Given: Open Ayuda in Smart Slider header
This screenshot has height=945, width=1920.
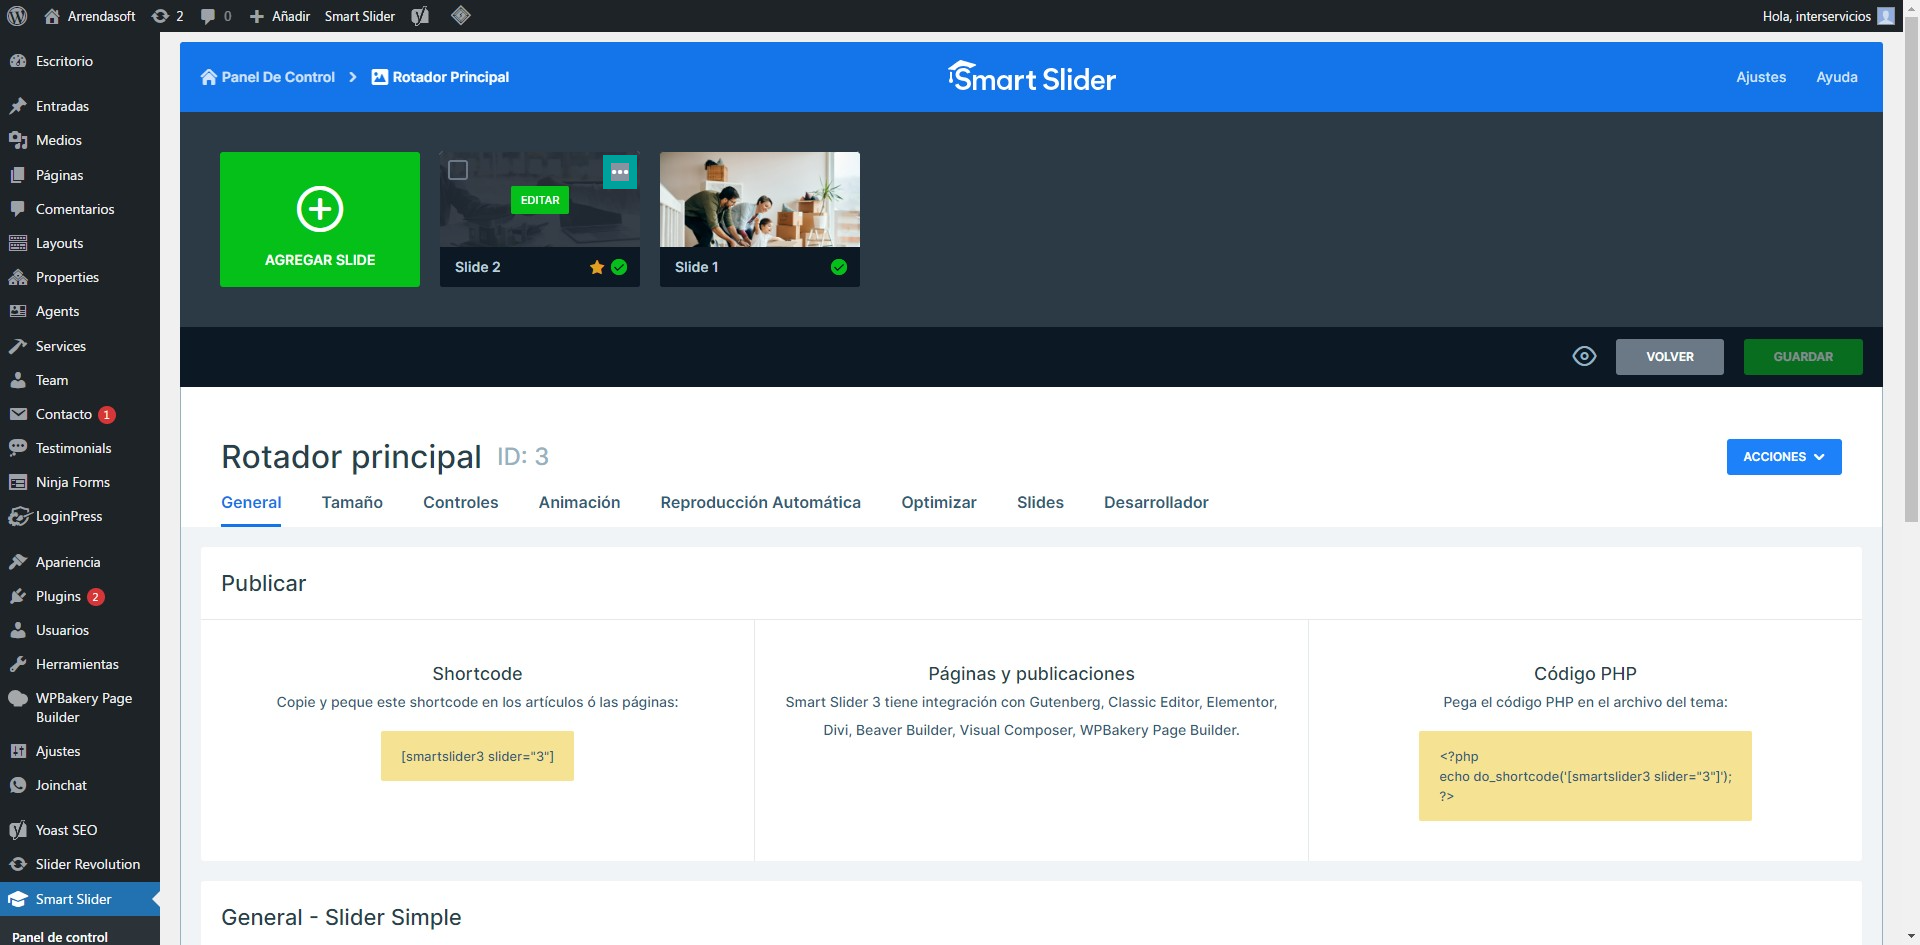Looking at the screenshot, I should tap(1837, 77).
